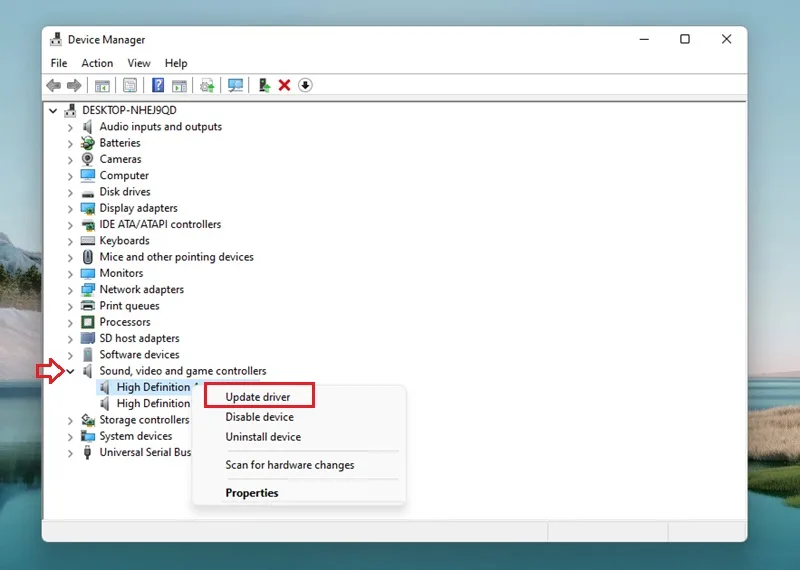Click the down-arrow circle toolbar icon
800x570 pixels.
tap(305, 85)
